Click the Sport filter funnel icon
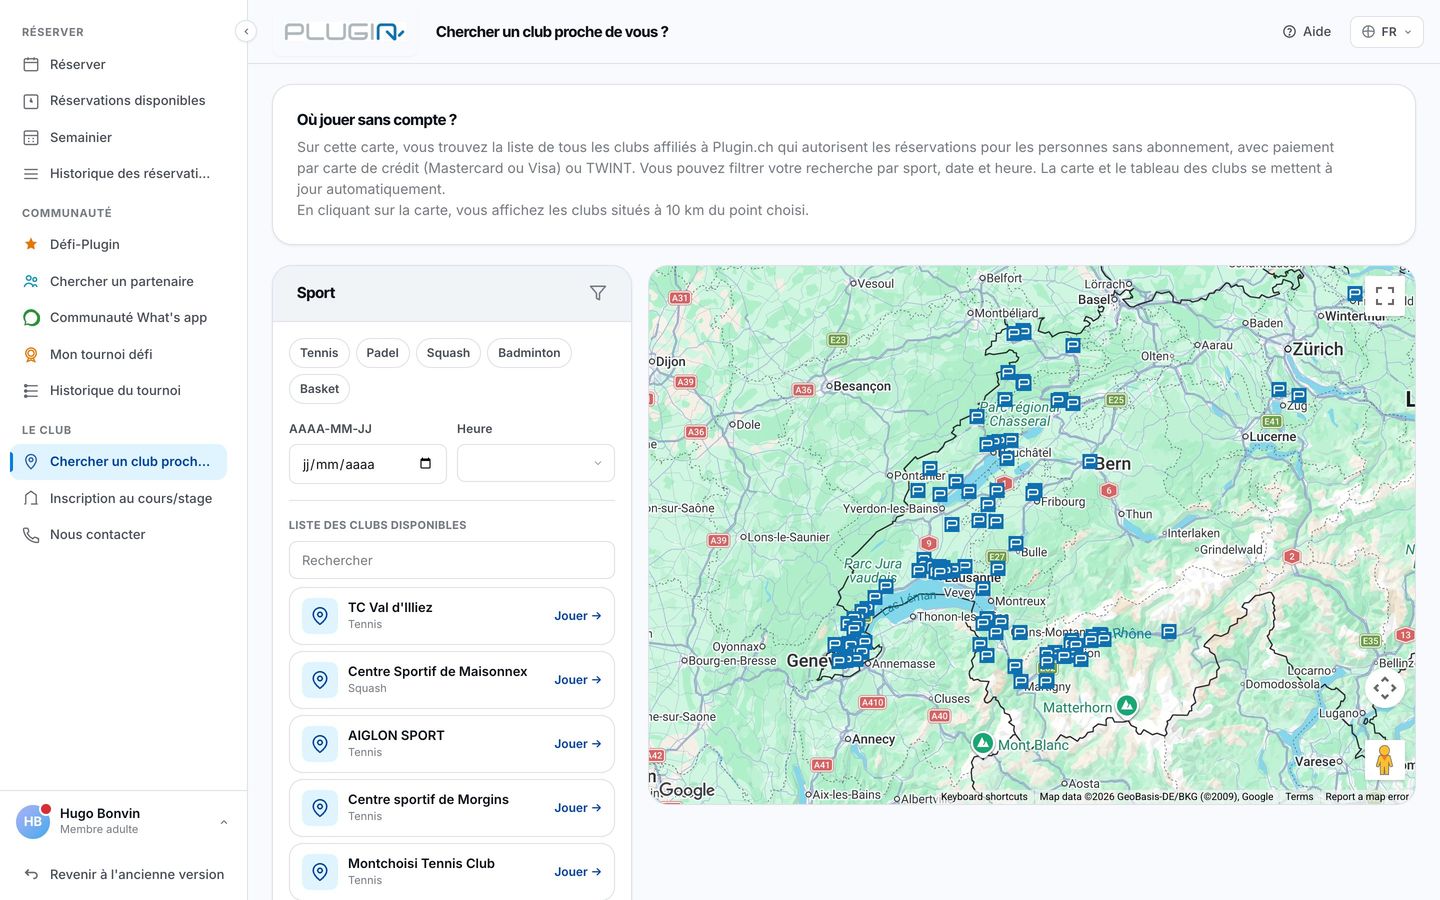The image size is (1440, 900). click(598, 293)
